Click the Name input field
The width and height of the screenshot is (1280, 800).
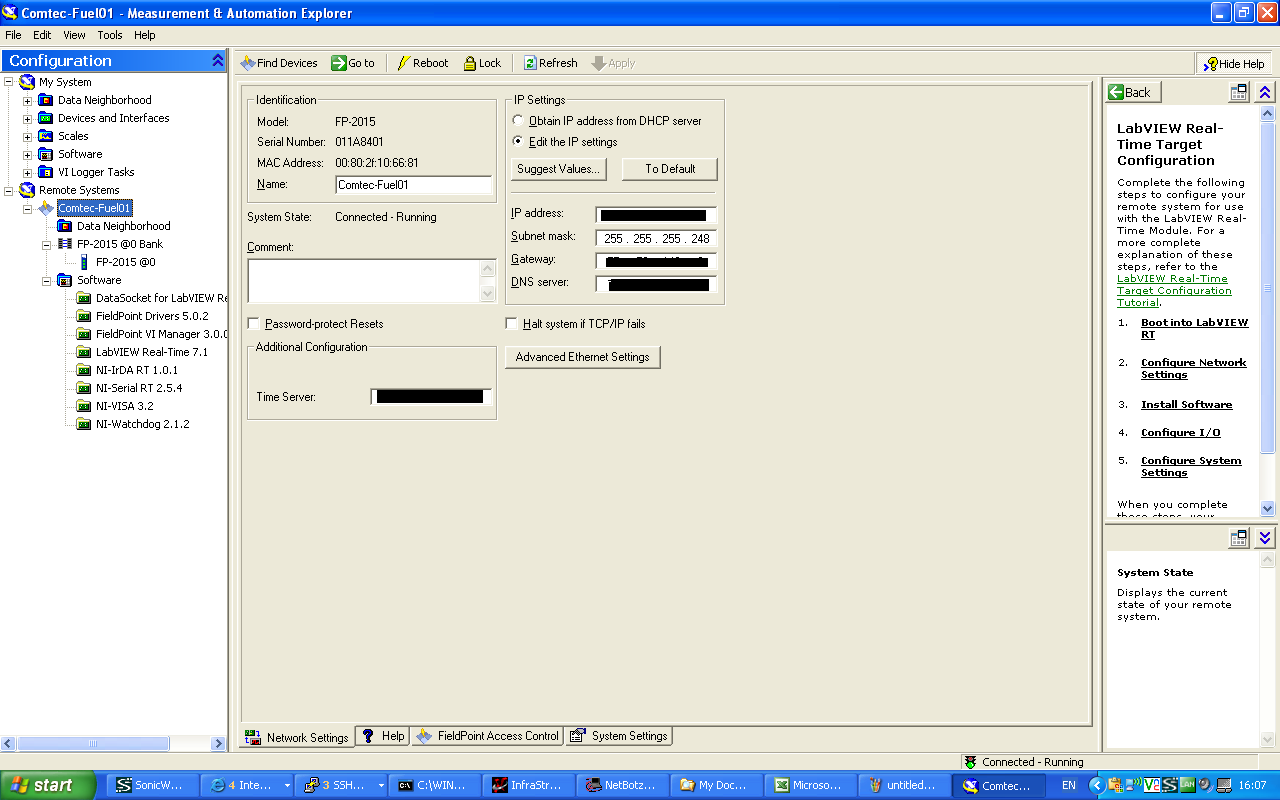pos(414,185)
